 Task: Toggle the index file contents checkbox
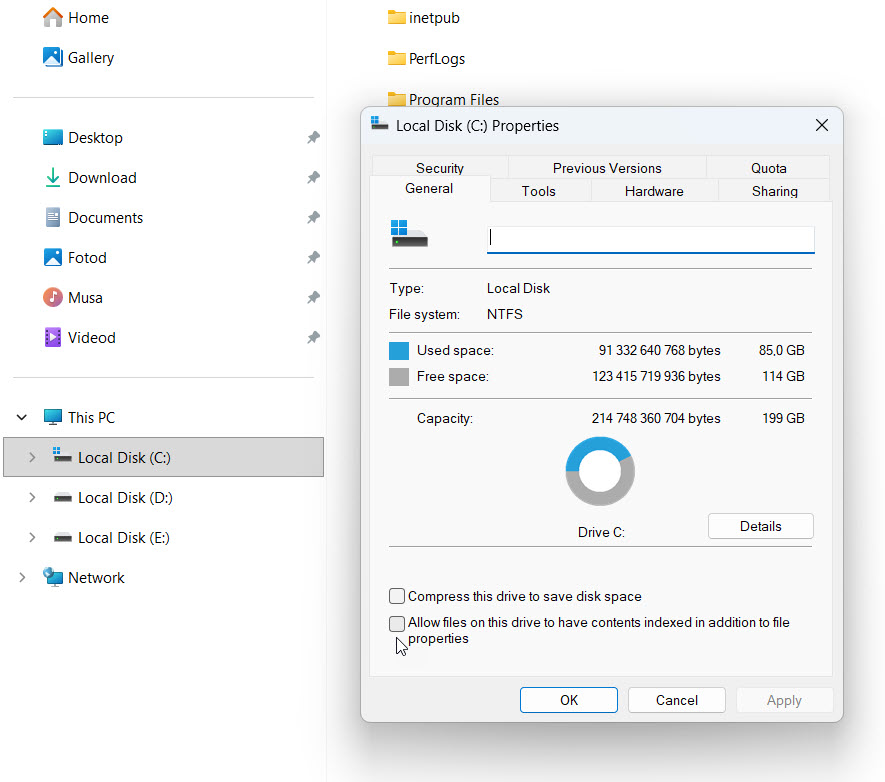tap(397, 623)
